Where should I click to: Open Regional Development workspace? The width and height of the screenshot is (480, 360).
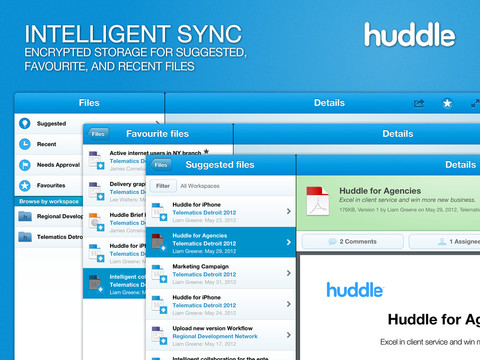pos(49,216)
